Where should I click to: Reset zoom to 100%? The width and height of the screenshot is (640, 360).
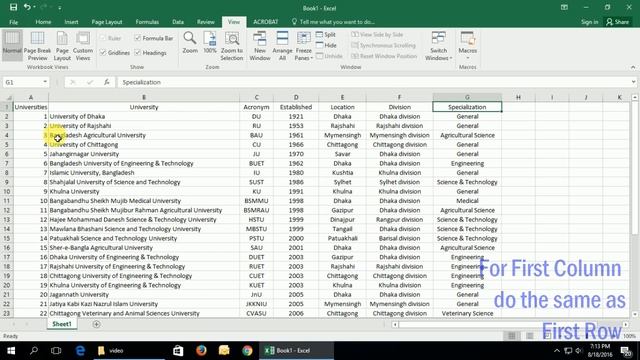coord(210,42)
